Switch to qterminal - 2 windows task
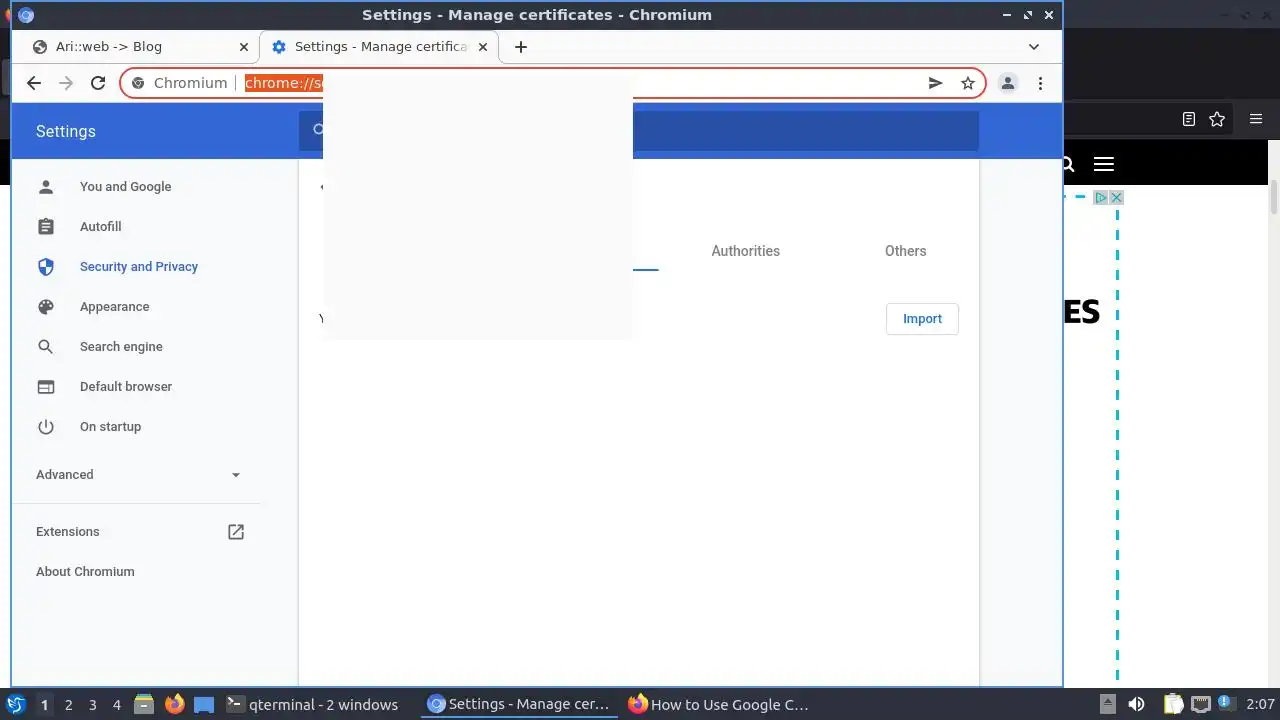Screen dimensions: 1280x720 [x=312, y=705]
